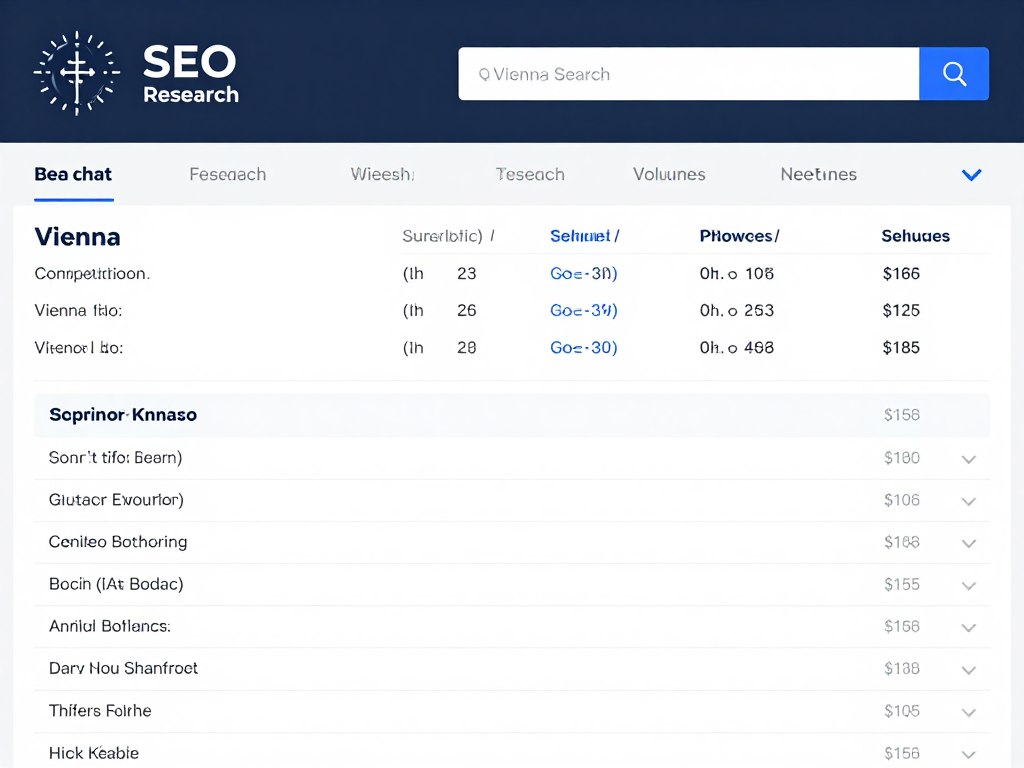
Task: Select the Anrilul Botlancs row text
Action: [x=110, y=626]
